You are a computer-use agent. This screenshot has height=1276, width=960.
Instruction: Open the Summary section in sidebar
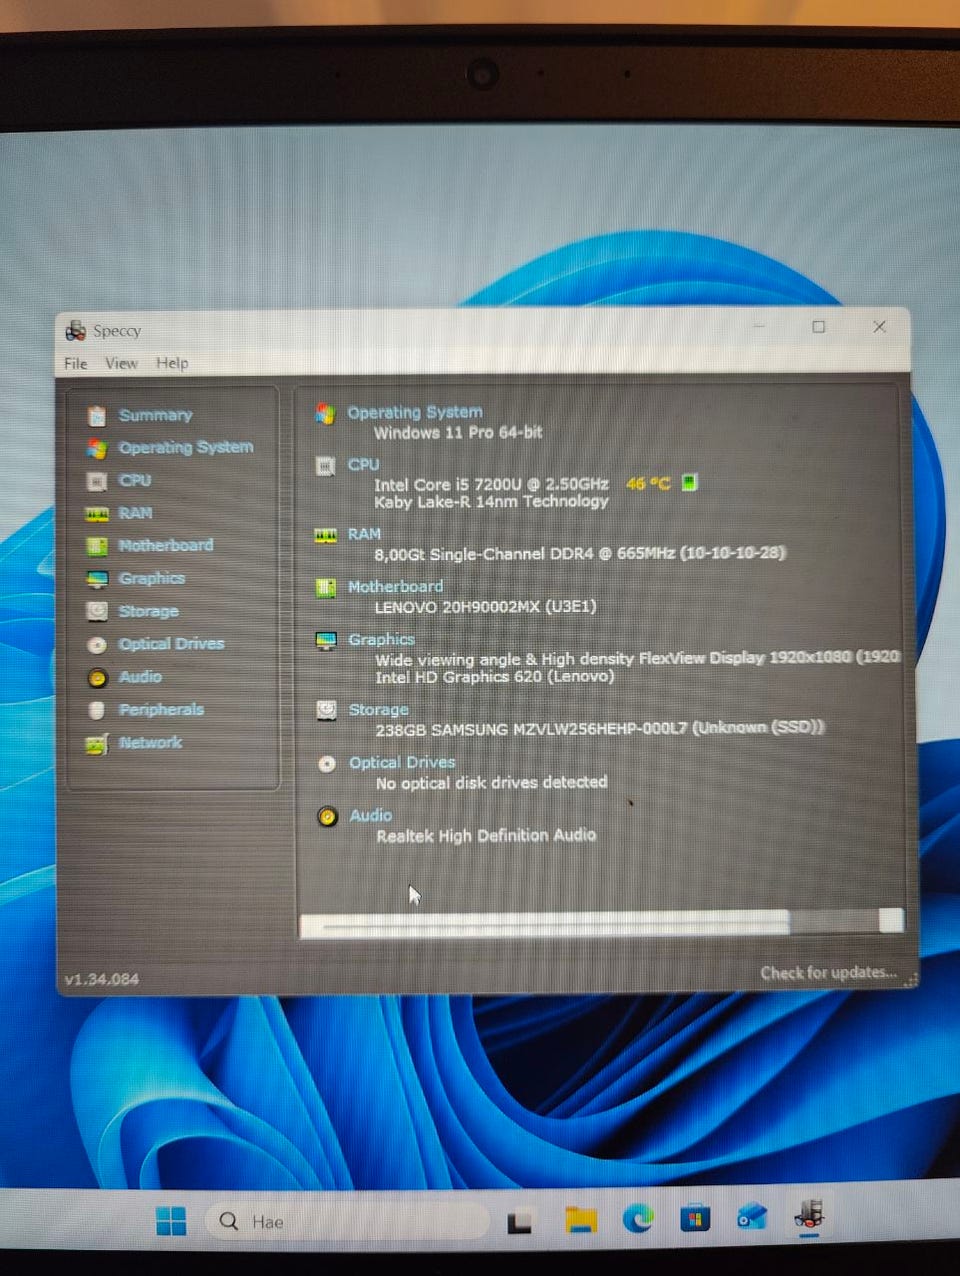(141, 415)
